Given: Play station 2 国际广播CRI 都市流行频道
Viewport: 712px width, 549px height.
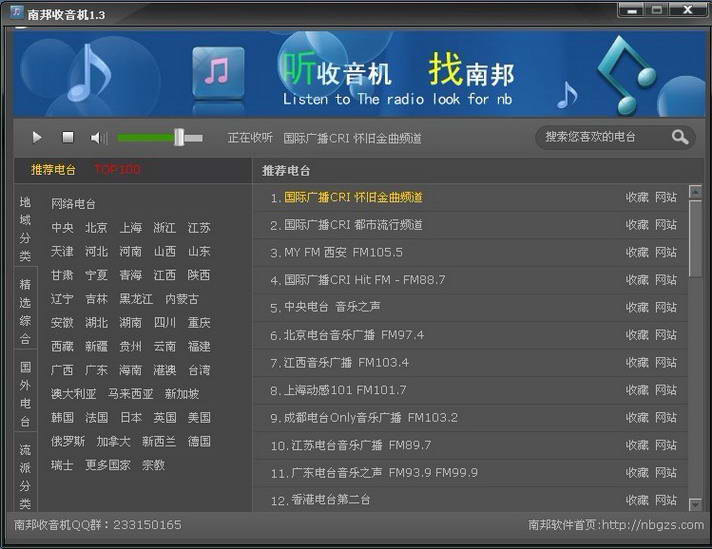Looking at the screenshot, I should click(353, 225).
